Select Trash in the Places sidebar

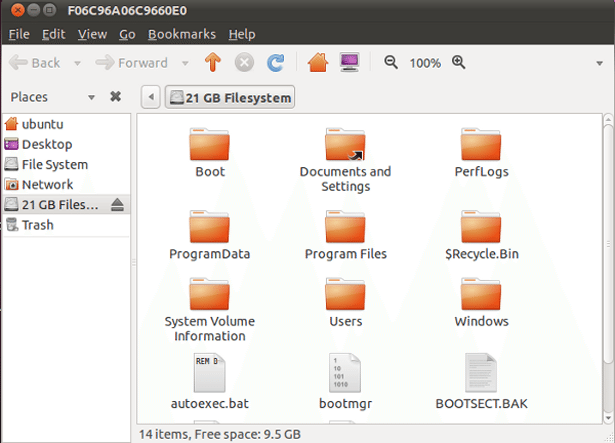(x=37, y=225)
